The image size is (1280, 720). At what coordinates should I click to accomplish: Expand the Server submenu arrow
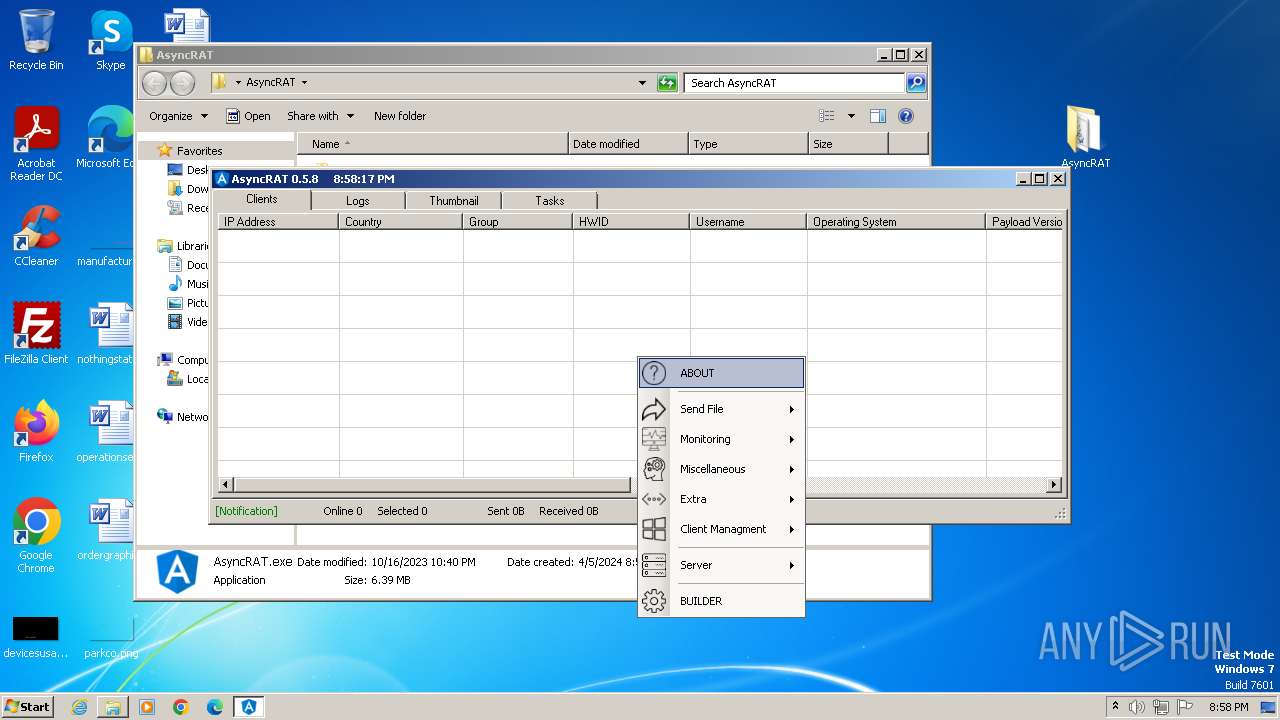pyautogui.click(x=791, y=565)
